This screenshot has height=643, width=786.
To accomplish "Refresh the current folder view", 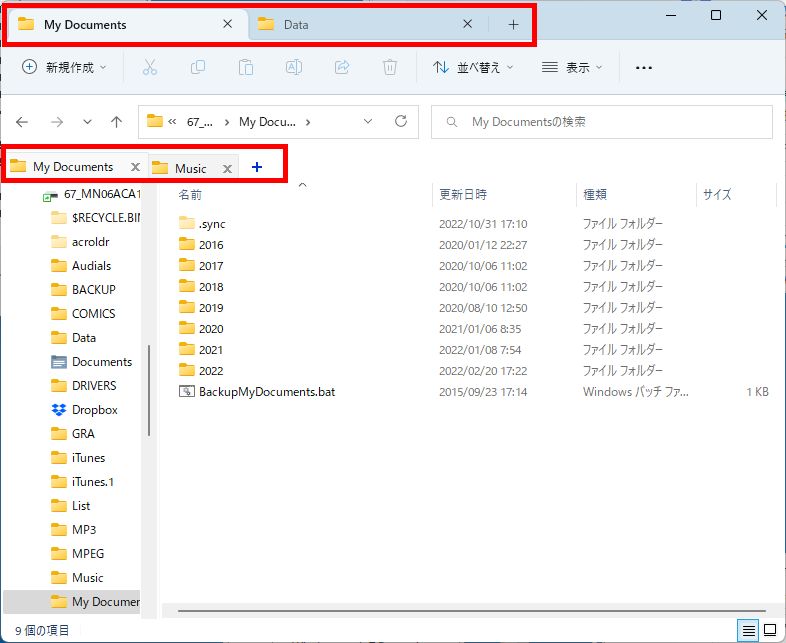I will click(x=401, y=121).
